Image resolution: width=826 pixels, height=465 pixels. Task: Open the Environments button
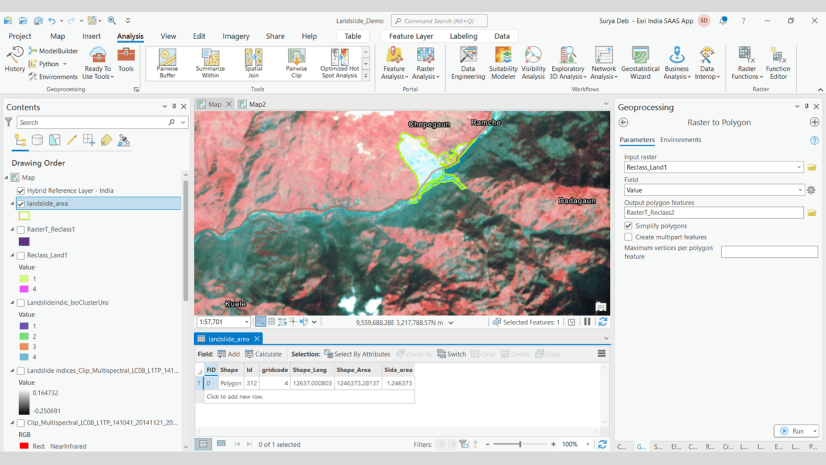point(53,77)
